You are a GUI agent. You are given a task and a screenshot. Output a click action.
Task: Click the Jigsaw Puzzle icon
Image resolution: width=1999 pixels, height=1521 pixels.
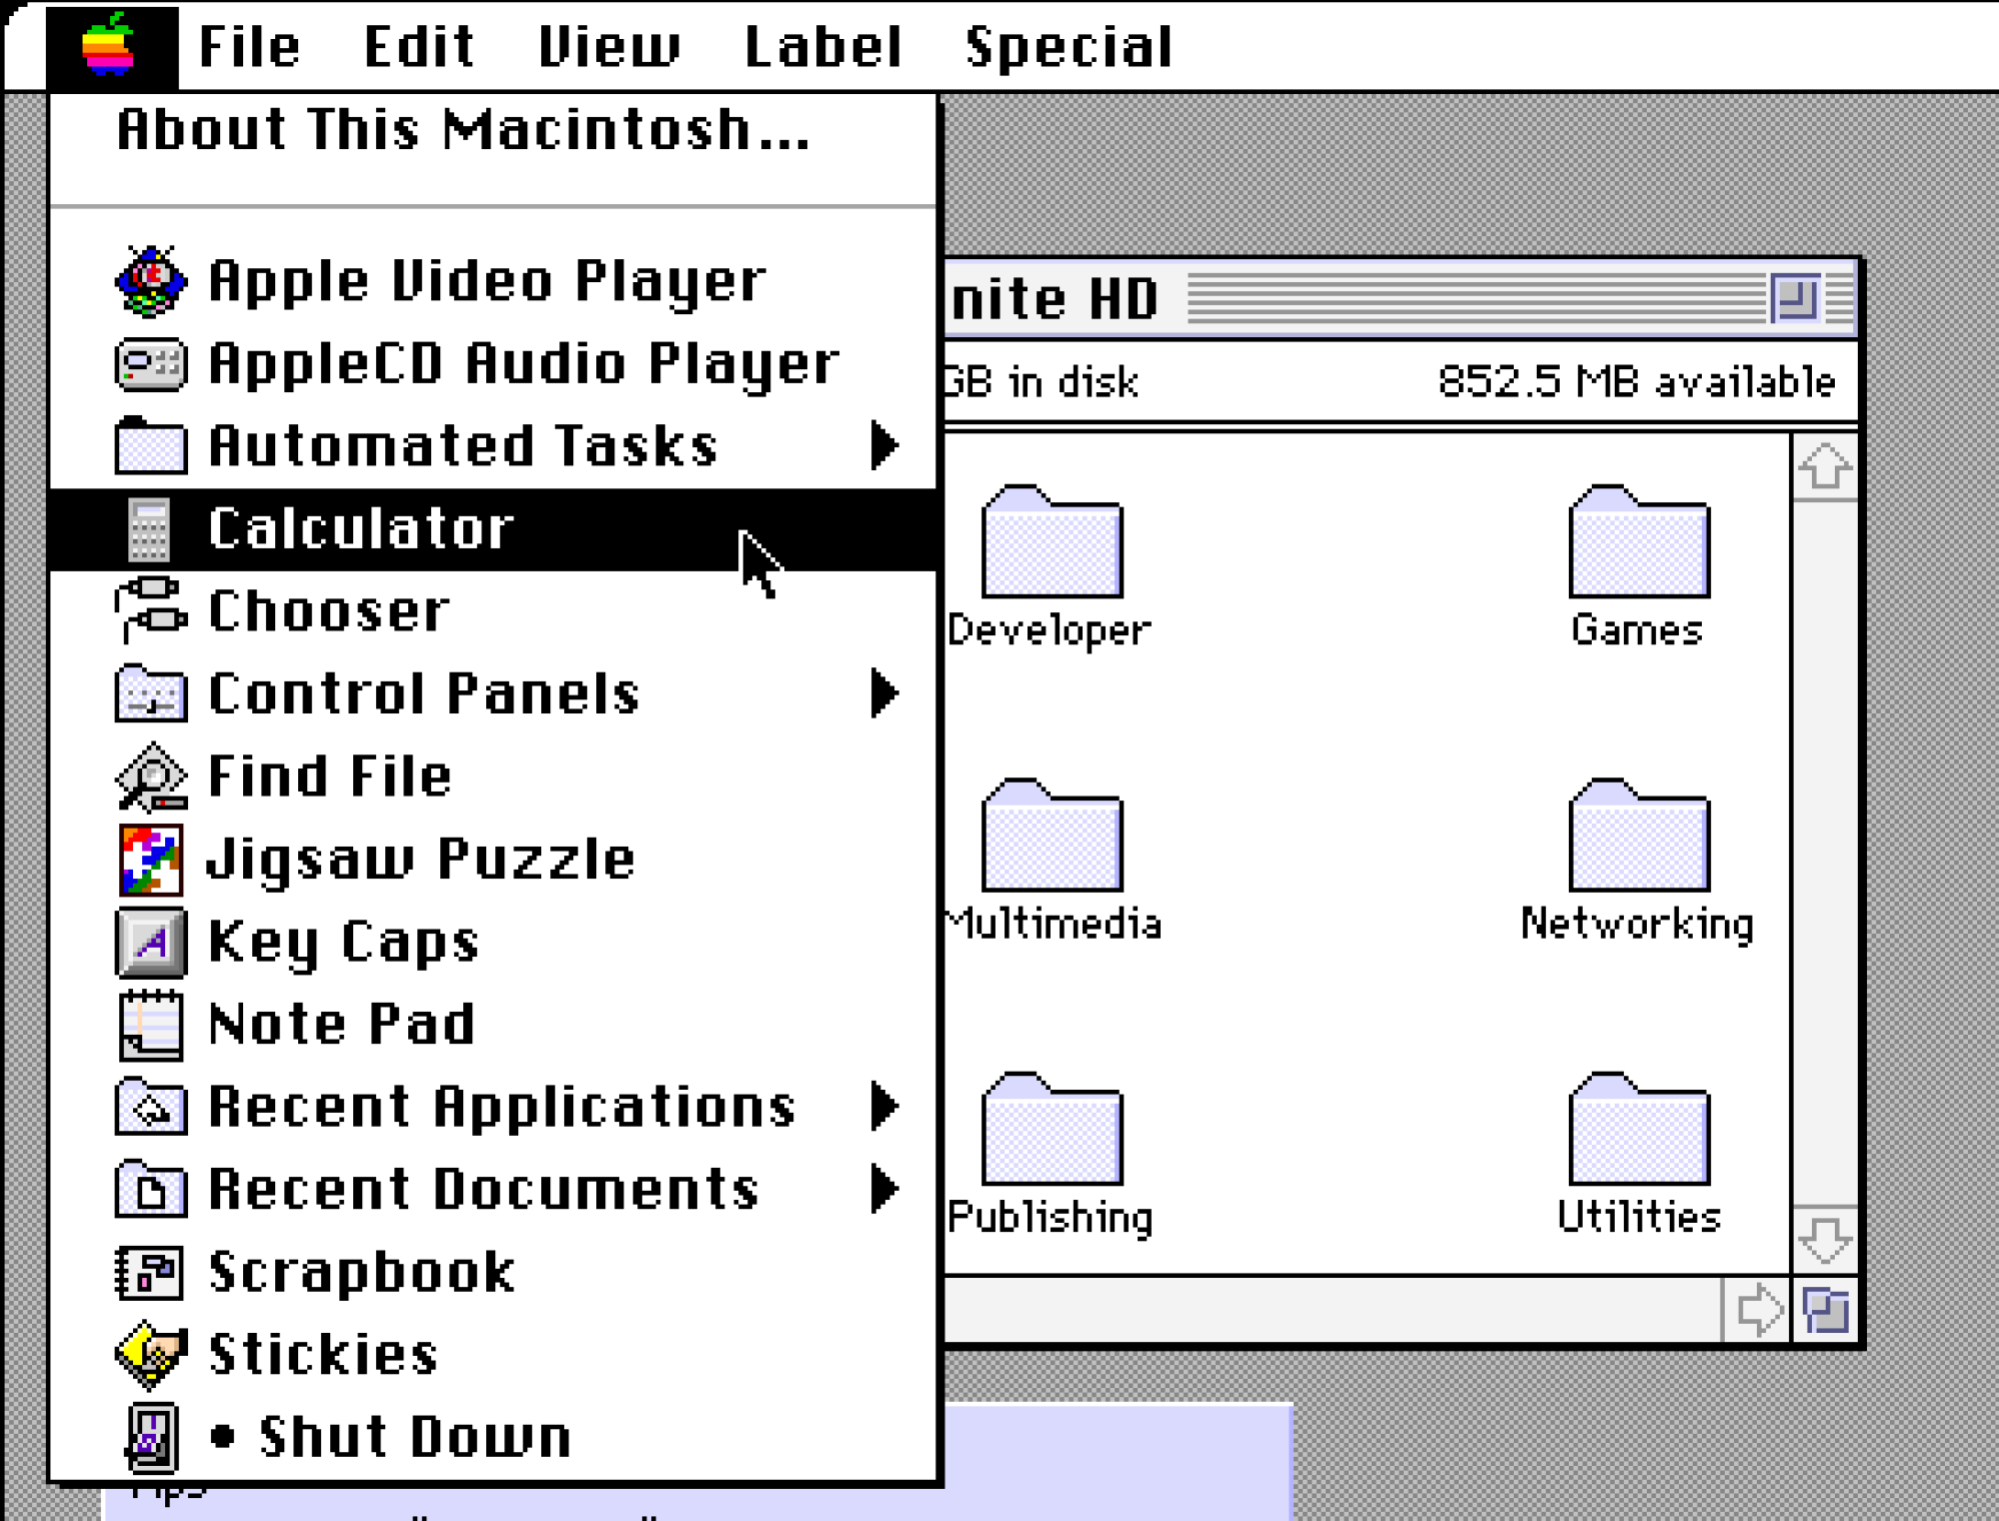(x=150, y=859)
